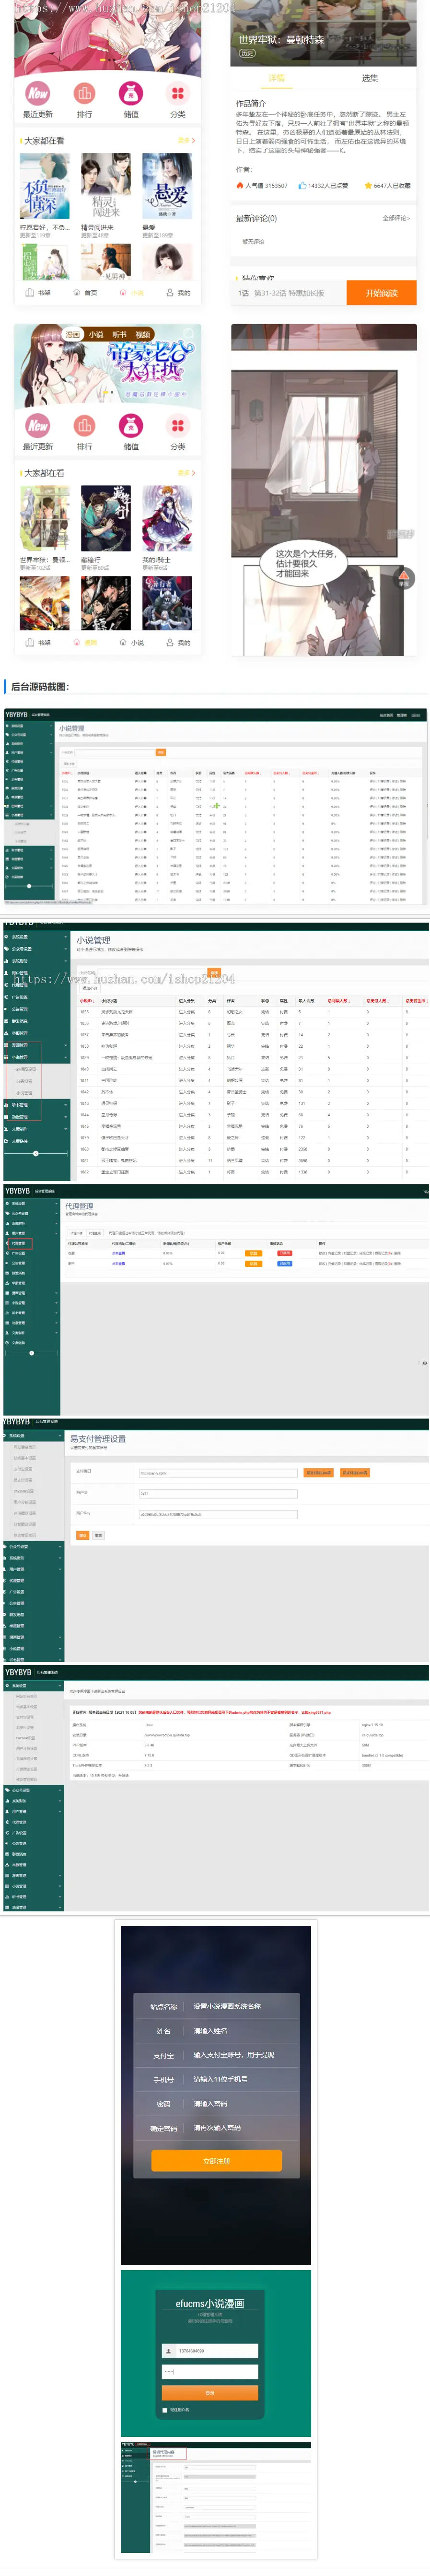Switch to 小说 in the nav bar beside 漫画

pos(131,643)
